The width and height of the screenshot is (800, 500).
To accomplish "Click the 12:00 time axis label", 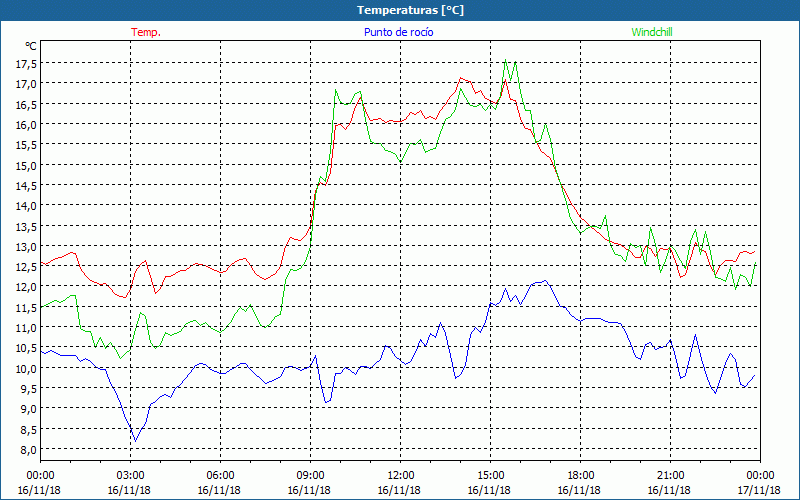I will [401, 476].
